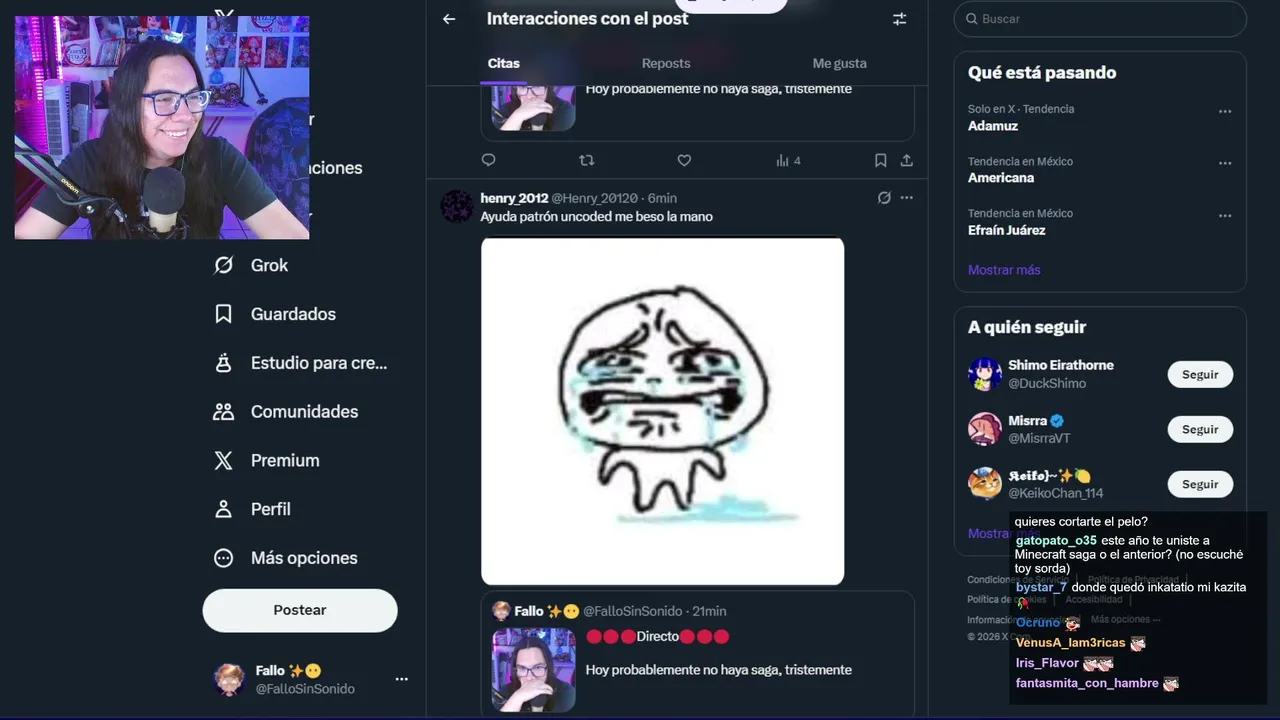Follow Shimo Eirathorne
Image resolution: width=1280 pixels, height=720 pixels.
(x=1200, y=374)
